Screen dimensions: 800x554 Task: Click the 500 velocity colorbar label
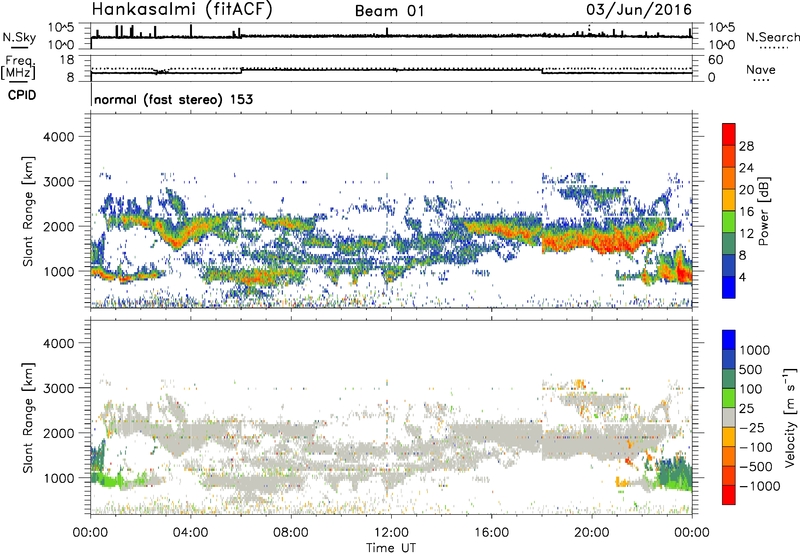[751, 370]
